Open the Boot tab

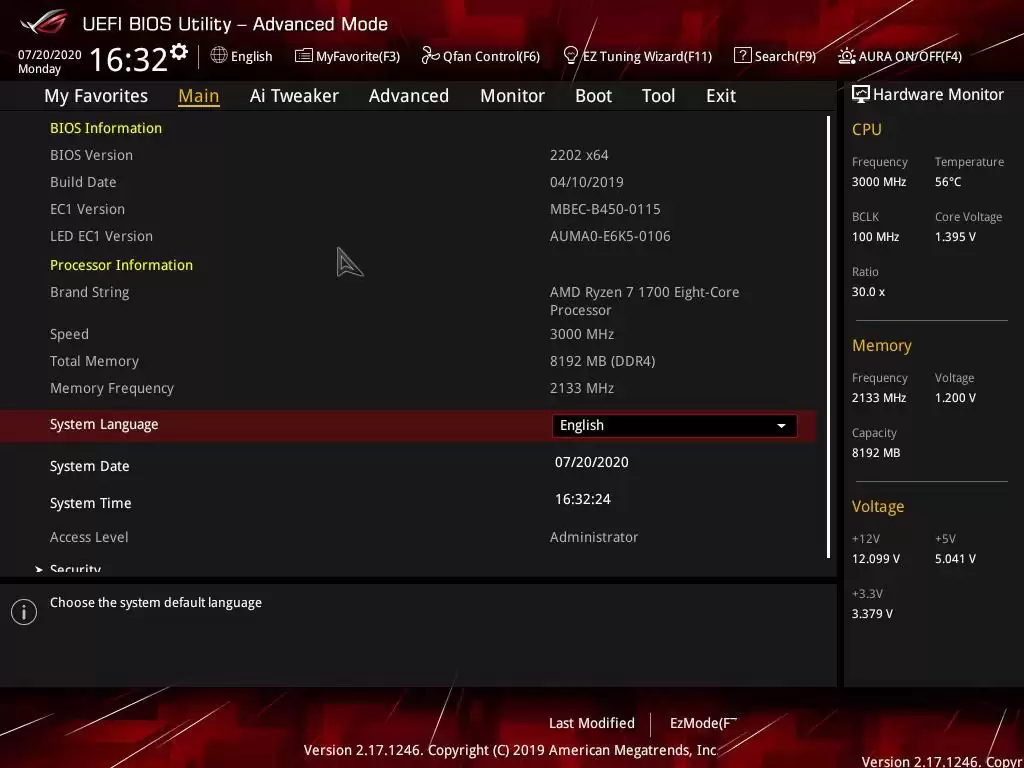593,95
